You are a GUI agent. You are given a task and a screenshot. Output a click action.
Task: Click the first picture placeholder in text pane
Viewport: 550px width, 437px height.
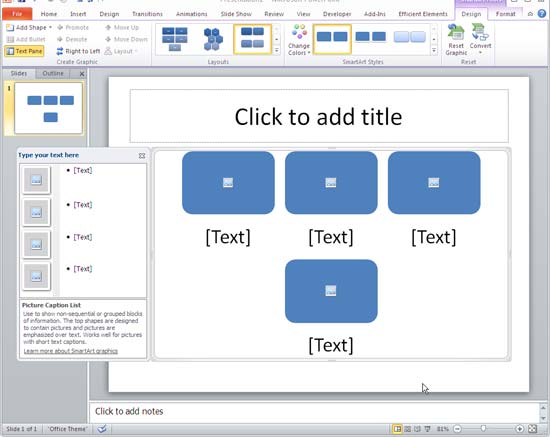36,180
